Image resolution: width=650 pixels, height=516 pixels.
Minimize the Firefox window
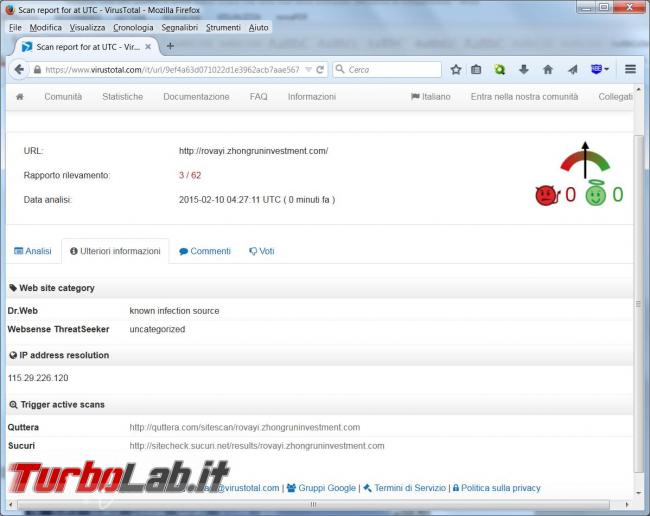point(585,7)
